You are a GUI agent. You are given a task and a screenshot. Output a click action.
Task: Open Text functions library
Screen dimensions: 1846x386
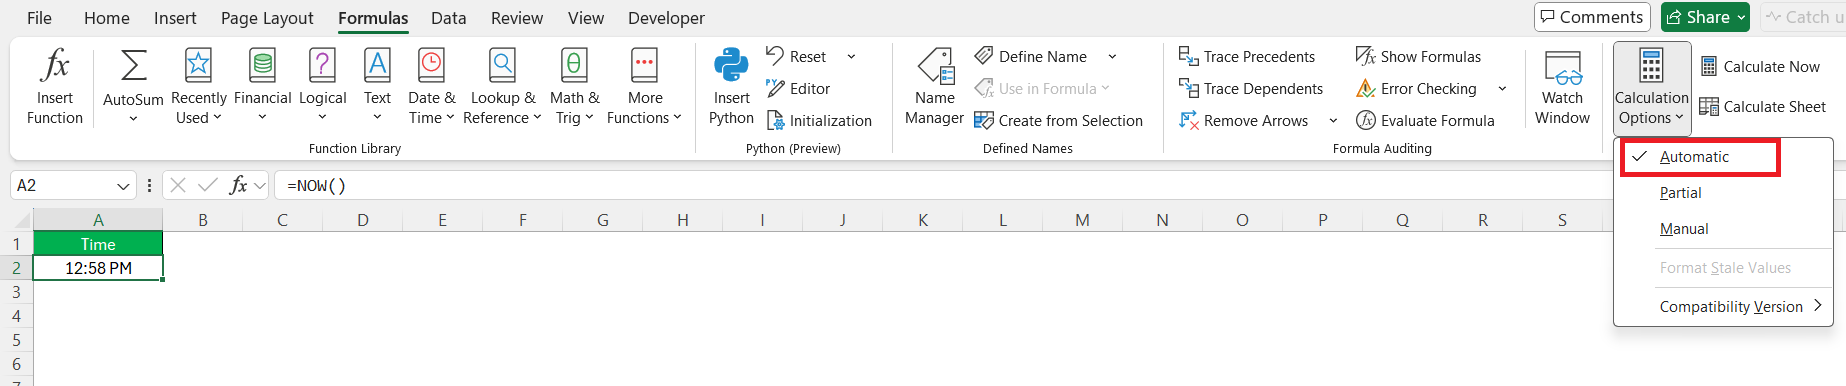click(x=377, y=88)
